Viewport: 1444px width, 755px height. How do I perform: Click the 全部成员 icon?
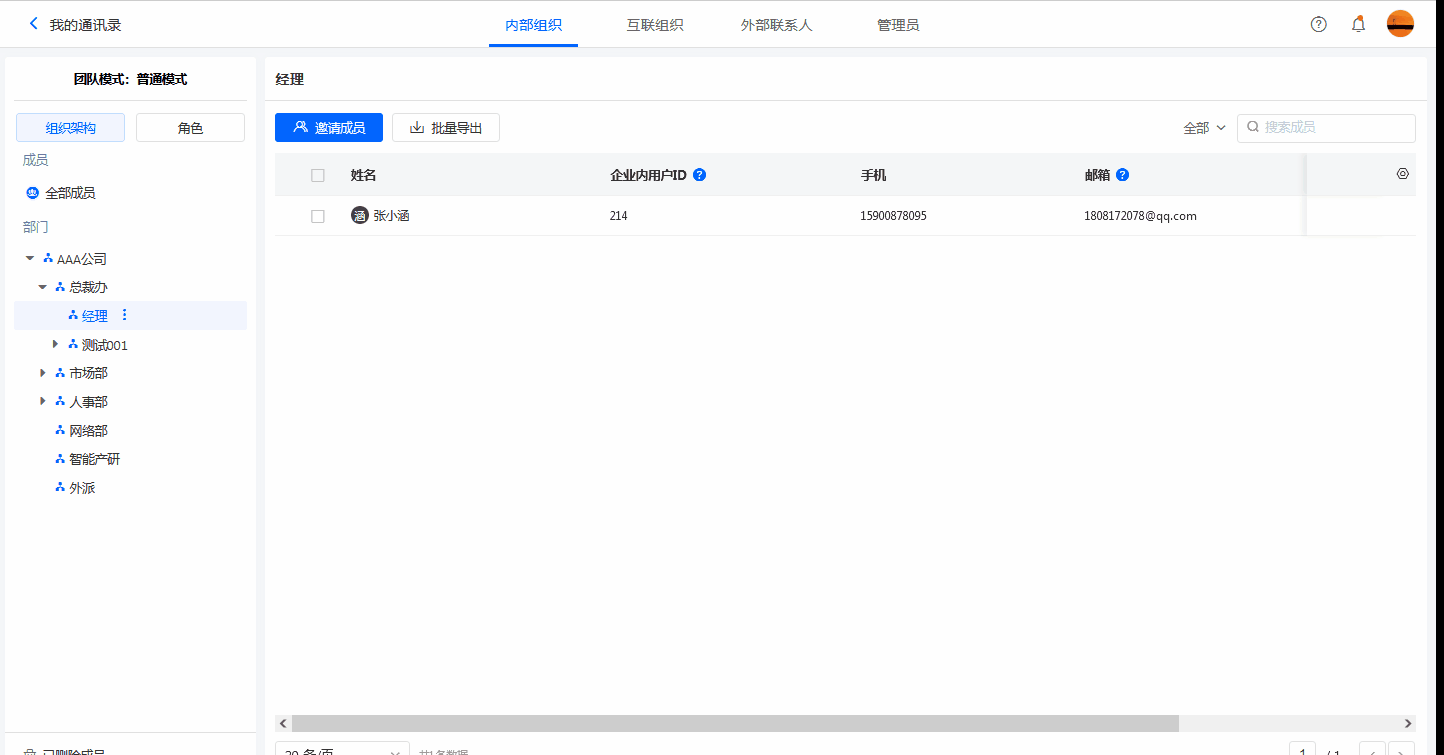click(32, 193)
